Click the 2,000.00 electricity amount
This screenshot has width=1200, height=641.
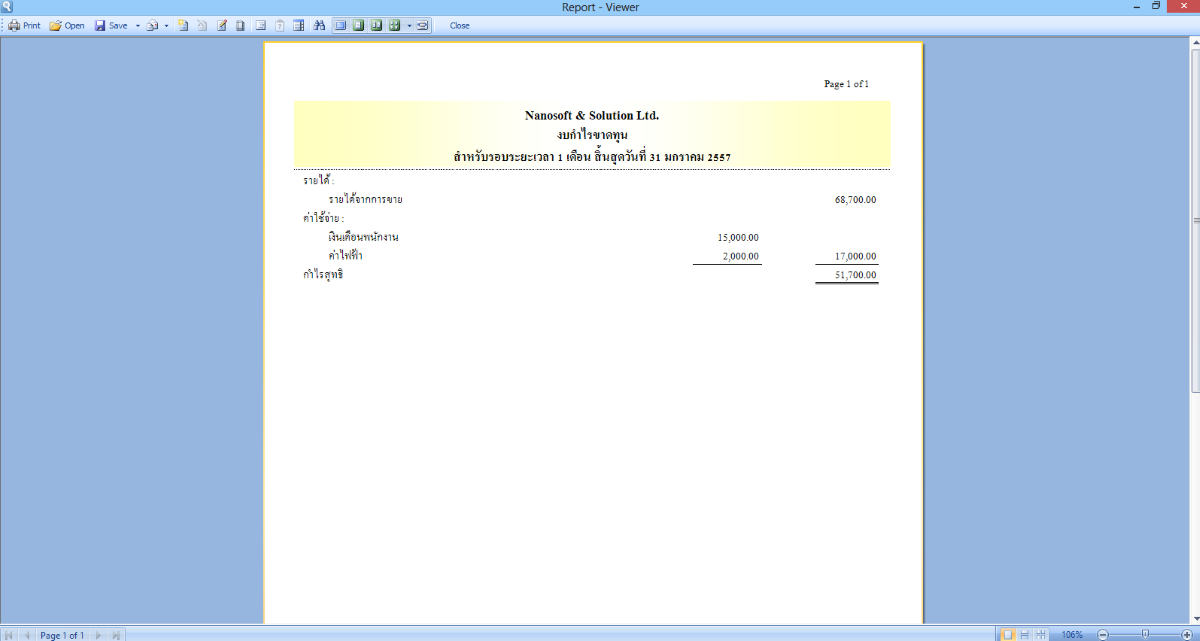pyautogui.click(x=741, y=256)
